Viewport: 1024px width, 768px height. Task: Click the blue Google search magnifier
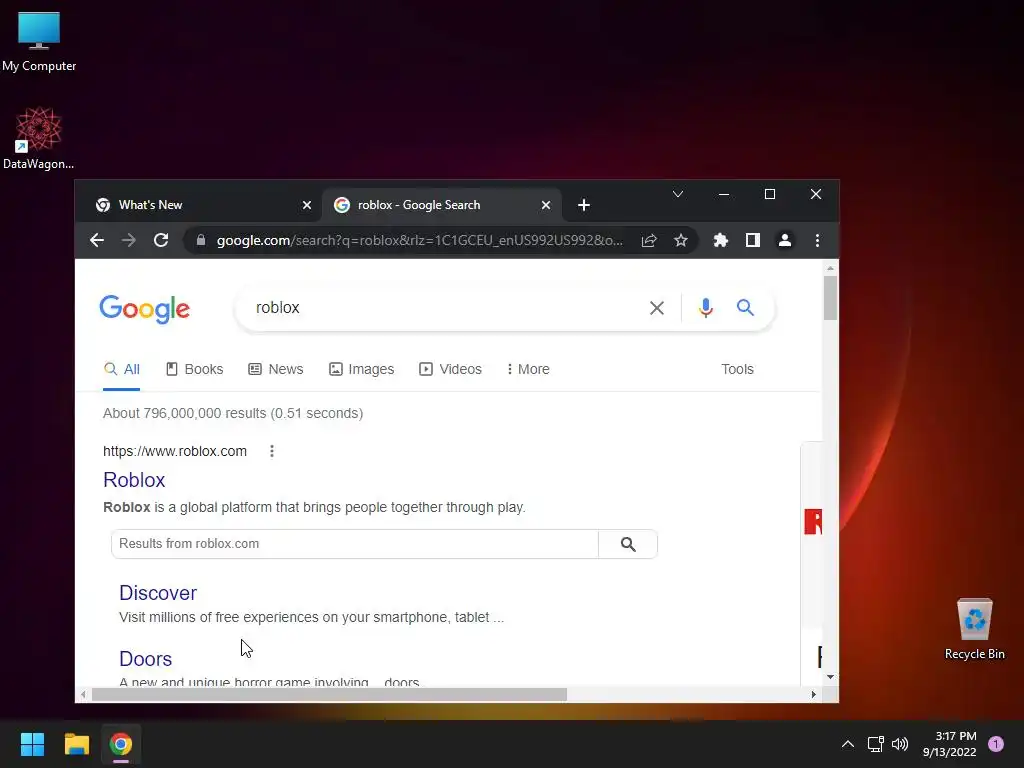[745, 307]
